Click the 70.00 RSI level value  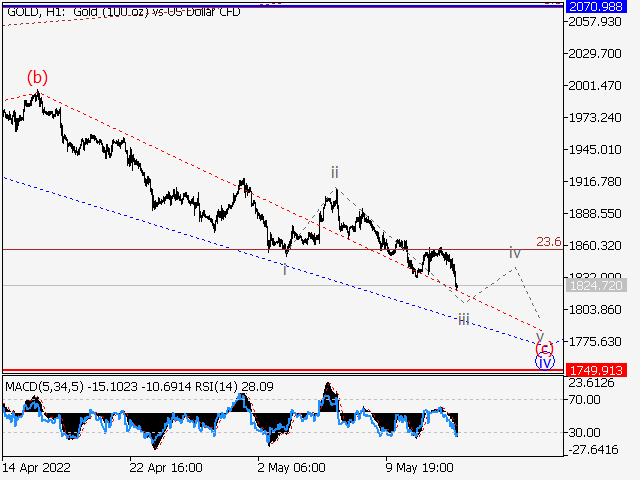pos(584,400)
